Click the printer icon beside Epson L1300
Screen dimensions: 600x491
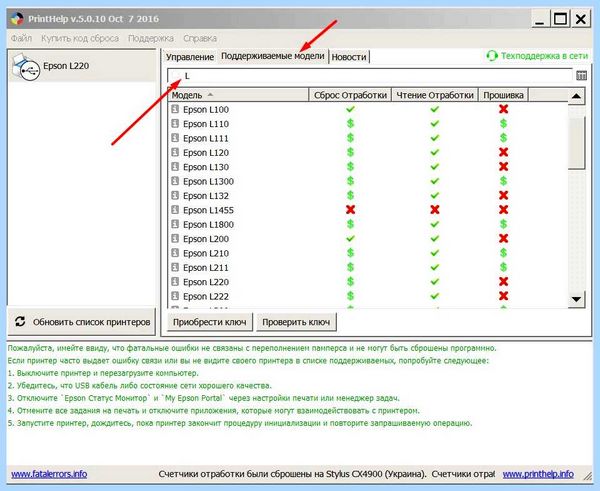(175, 181)
